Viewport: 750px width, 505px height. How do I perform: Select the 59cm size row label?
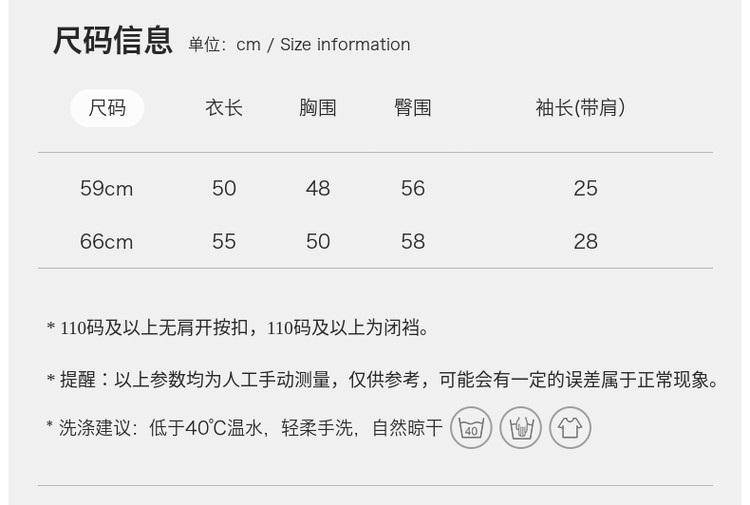tap(107, 188)
